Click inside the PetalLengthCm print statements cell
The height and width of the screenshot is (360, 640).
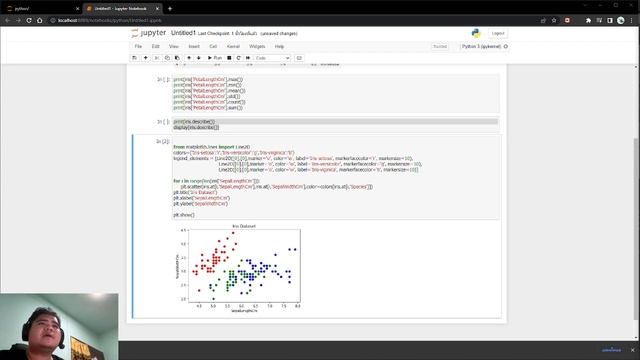(x=336, y=93)
